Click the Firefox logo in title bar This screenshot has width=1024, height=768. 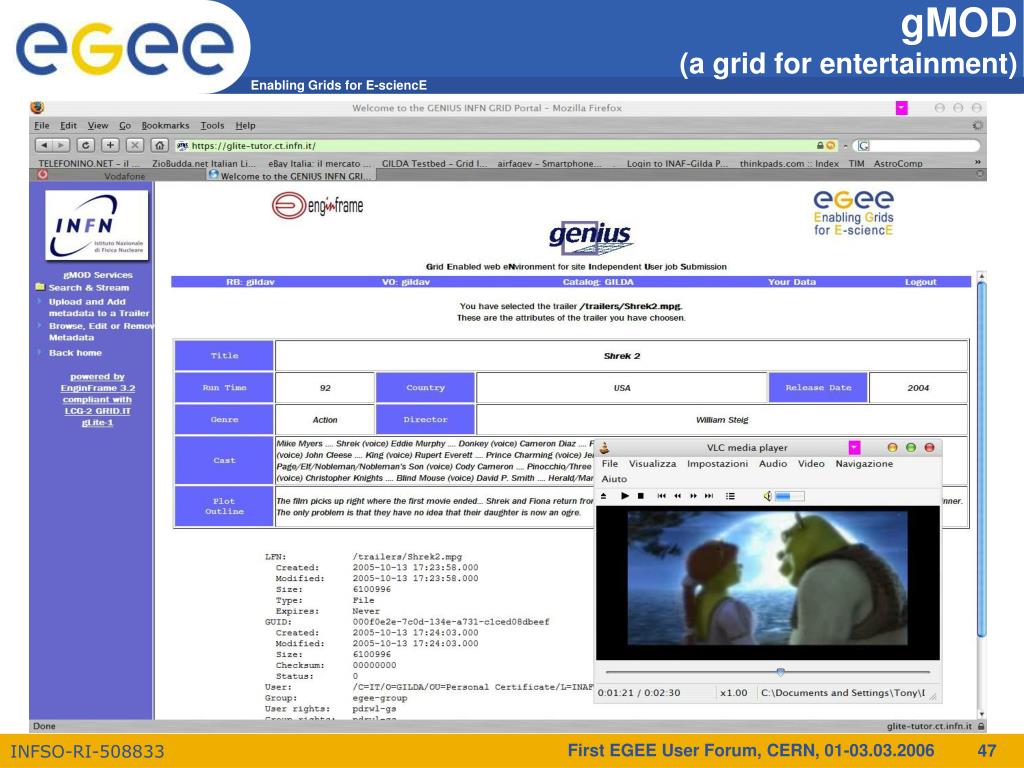tap(37, 108)
